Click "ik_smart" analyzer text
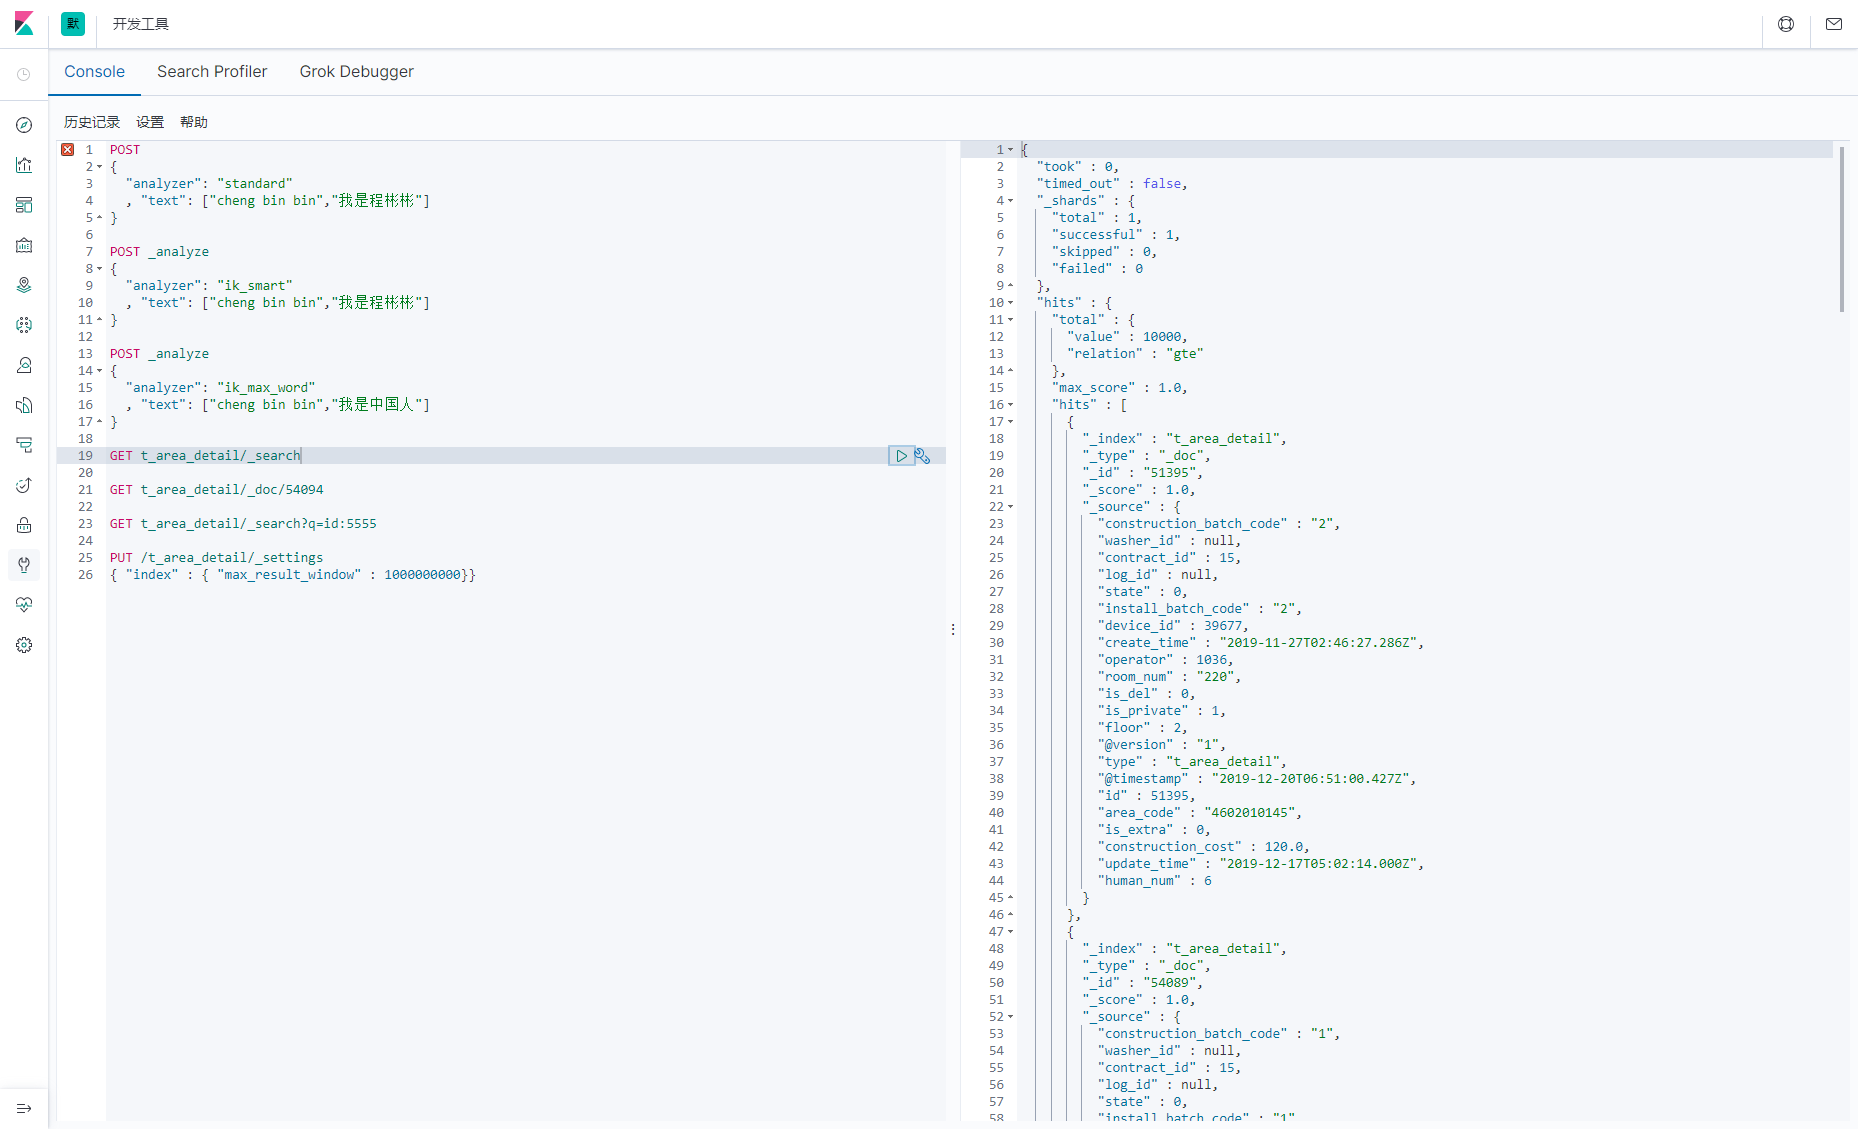 point(255,286)
